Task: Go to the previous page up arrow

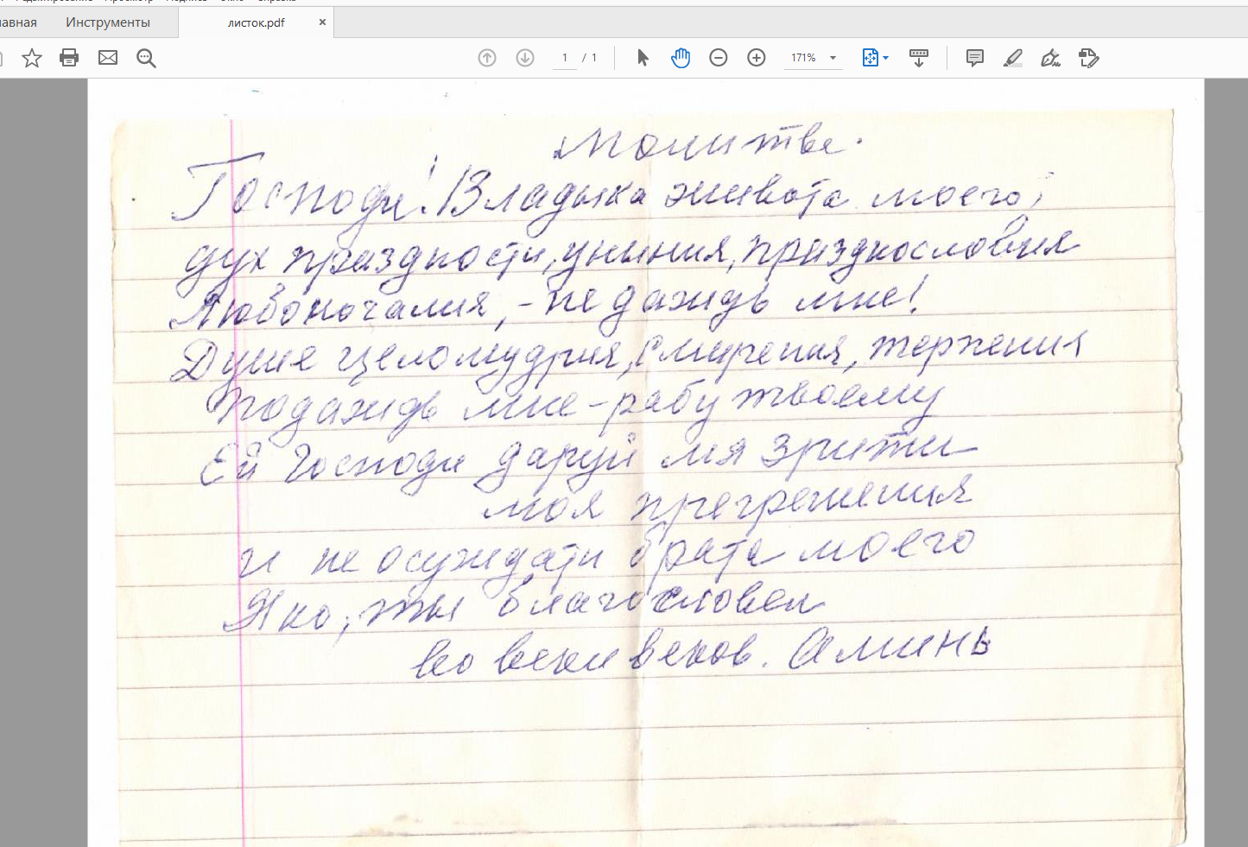Action: coord(487,58)
